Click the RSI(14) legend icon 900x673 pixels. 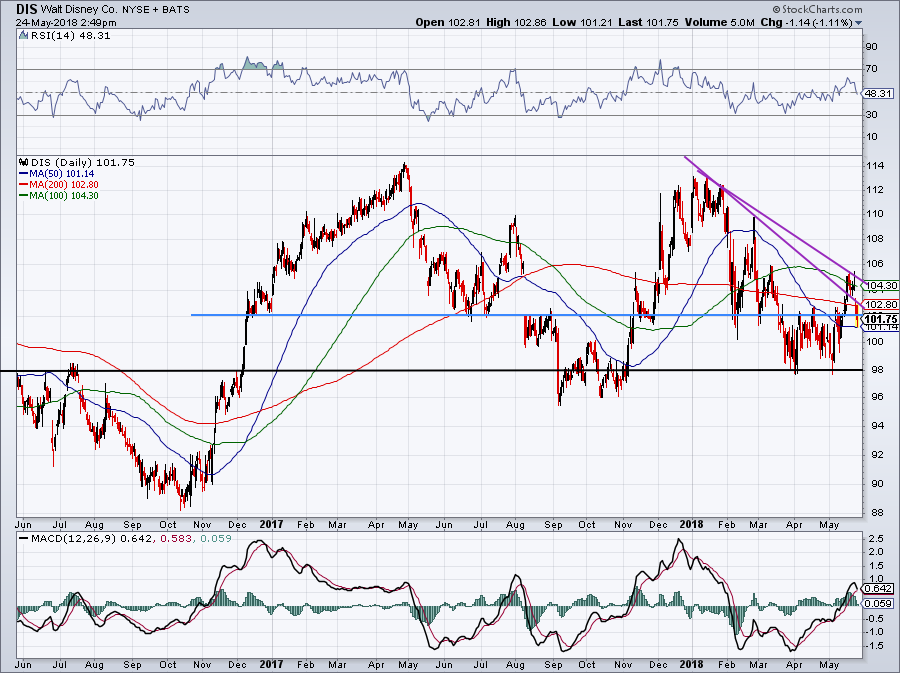click(23, 36)
